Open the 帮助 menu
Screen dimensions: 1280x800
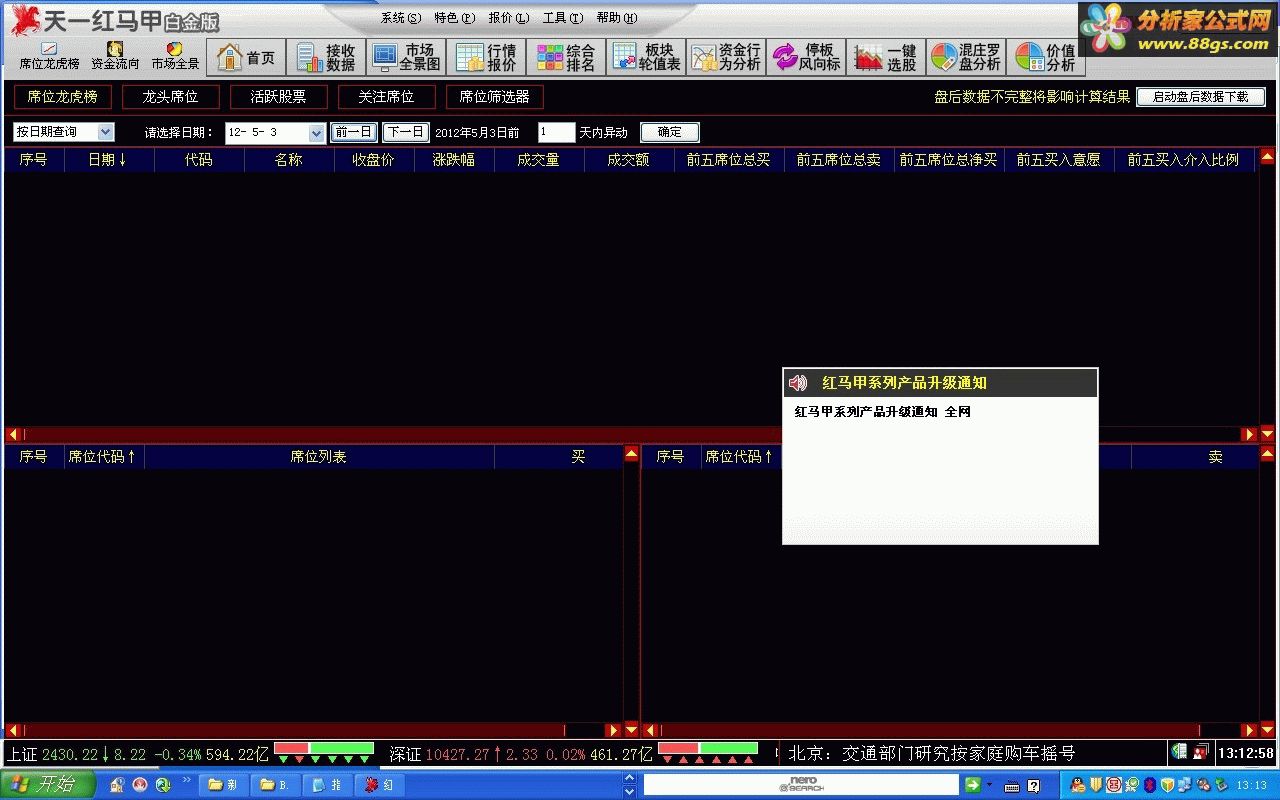[x=617, y=18]
